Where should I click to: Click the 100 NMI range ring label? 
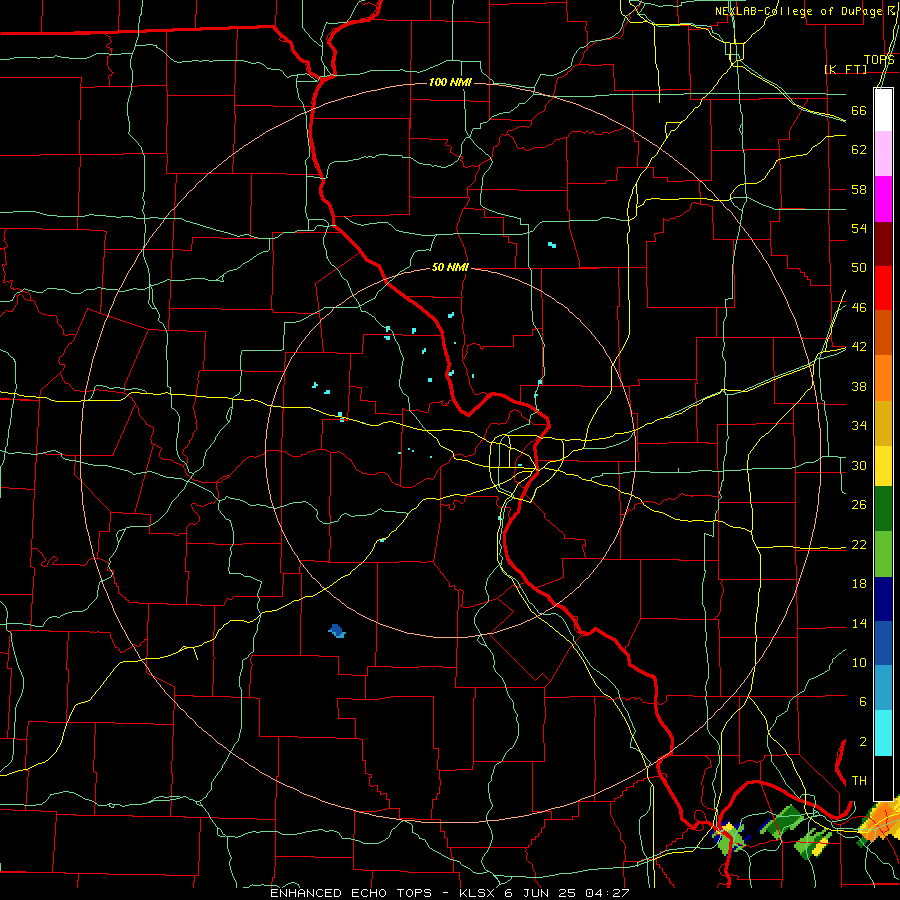[x=450, y=83]
